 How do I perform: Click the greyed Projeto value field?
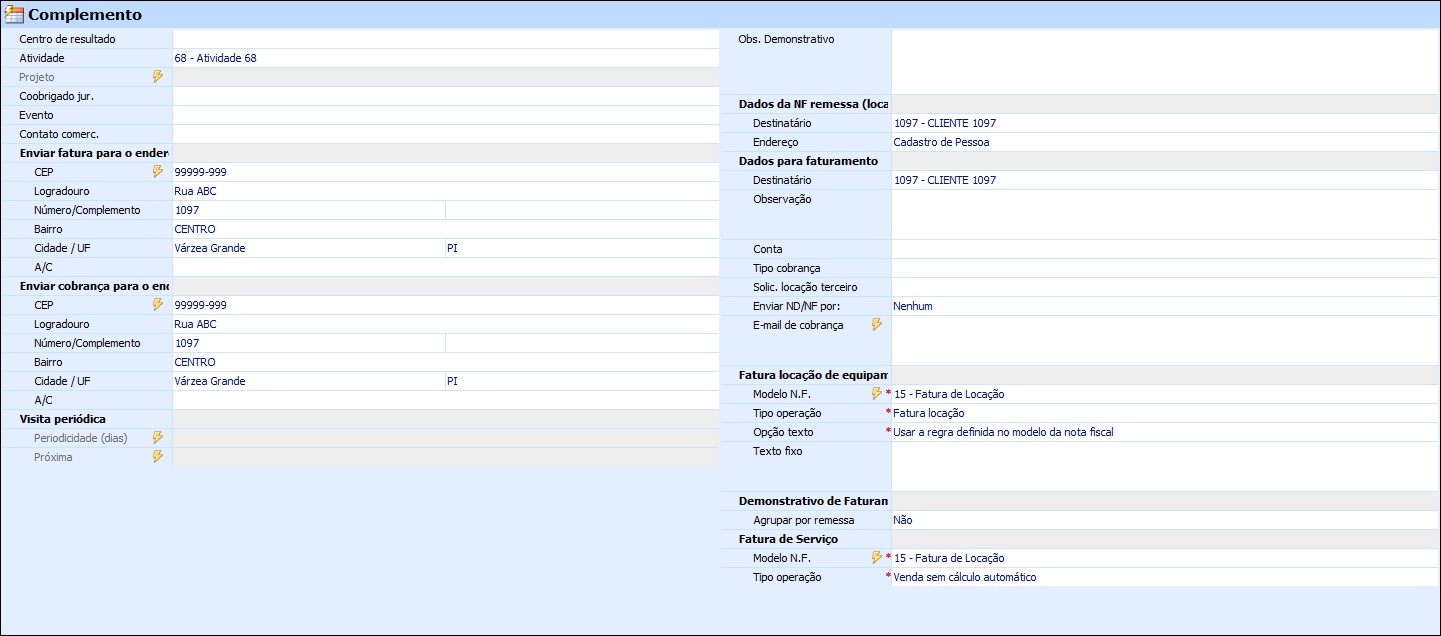pyautogui.click(x=446, y=77)
